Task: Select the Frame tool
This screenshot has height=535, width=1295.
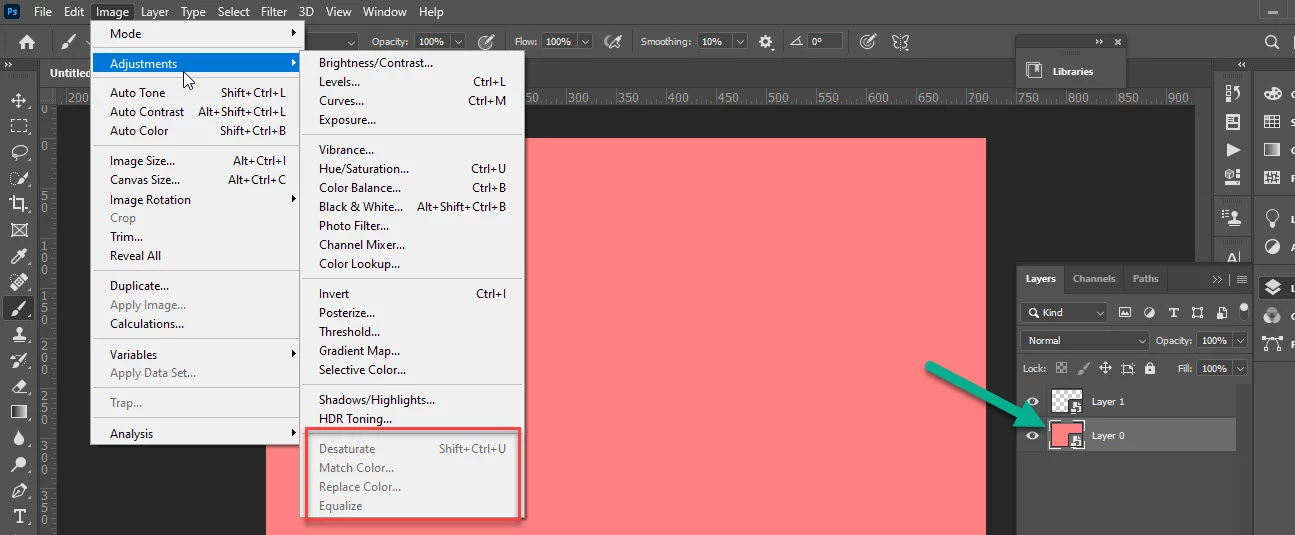Action: click(x=19, y=230)
